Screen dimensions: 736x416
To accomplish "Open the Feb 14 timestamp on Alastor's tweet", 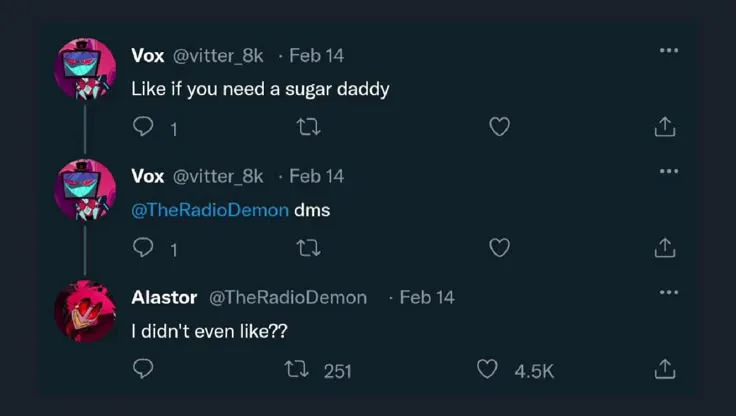I will pos(427,297).
